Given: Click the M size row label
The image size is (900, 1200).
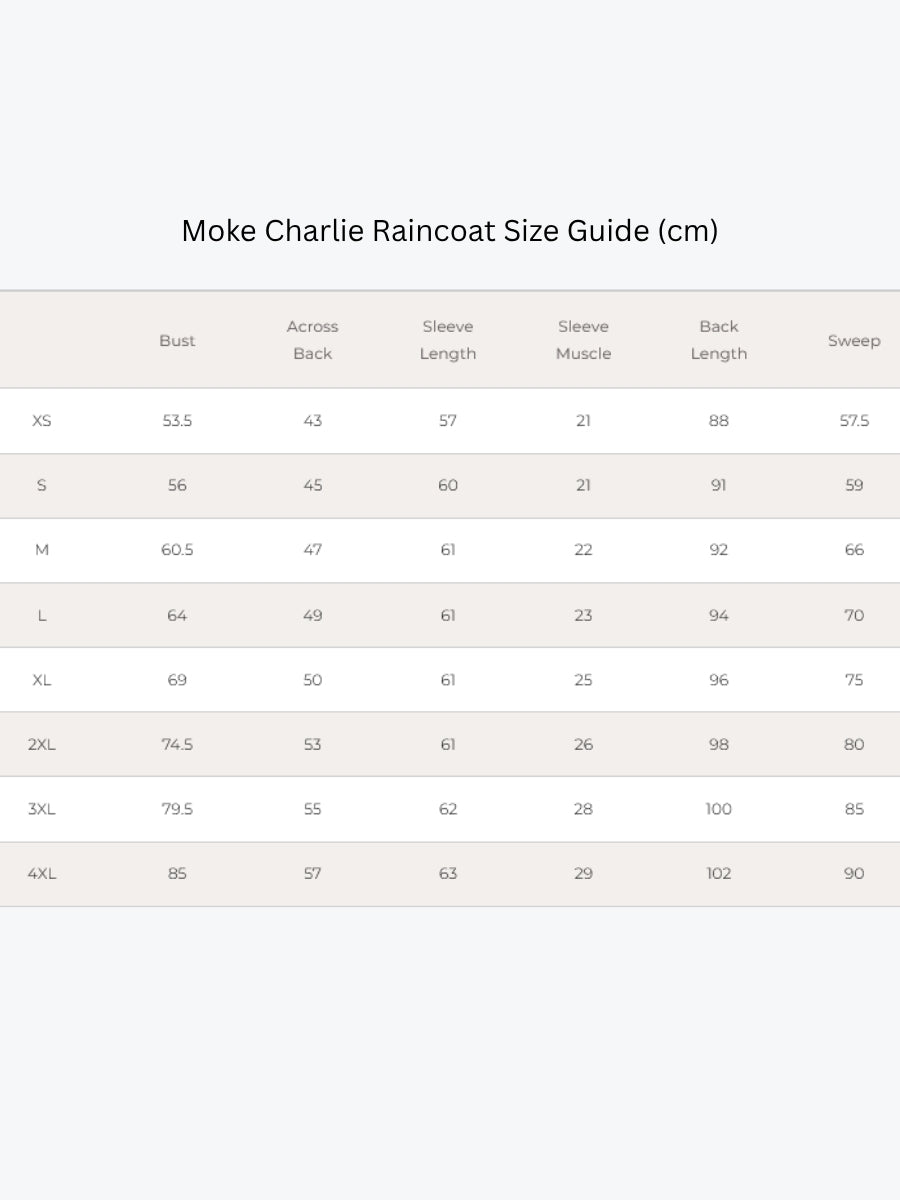Looking at the screenshot, I should [42, 550].
